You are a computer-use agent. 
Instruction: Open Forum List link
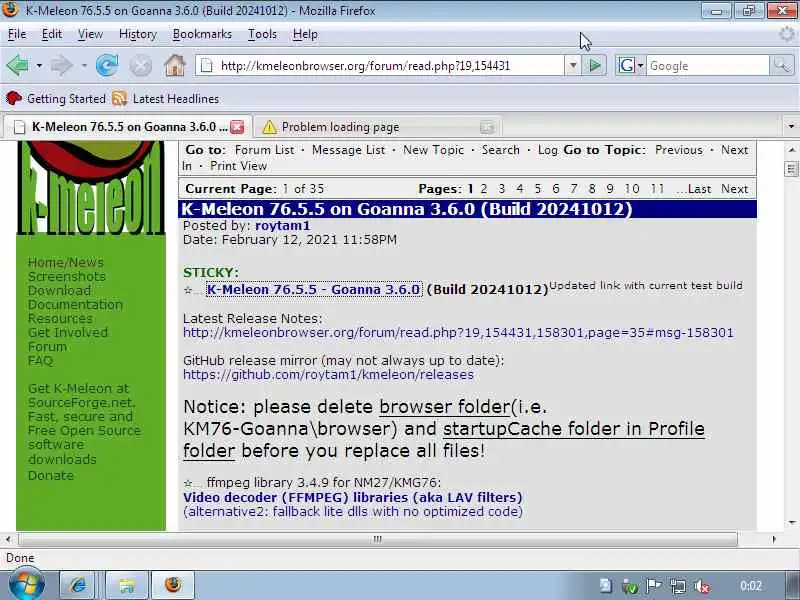pos(264,150)
